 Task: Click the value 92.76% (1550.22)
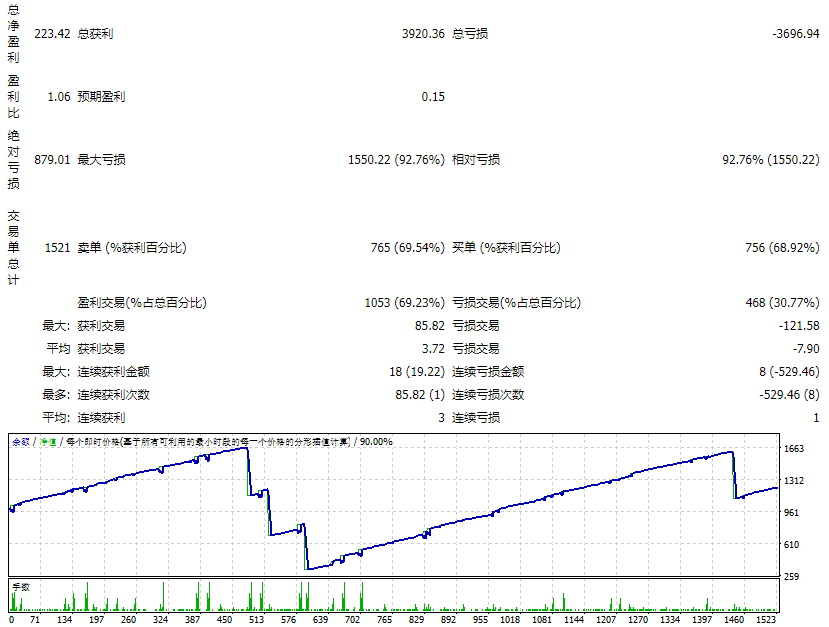coord(771,160)
